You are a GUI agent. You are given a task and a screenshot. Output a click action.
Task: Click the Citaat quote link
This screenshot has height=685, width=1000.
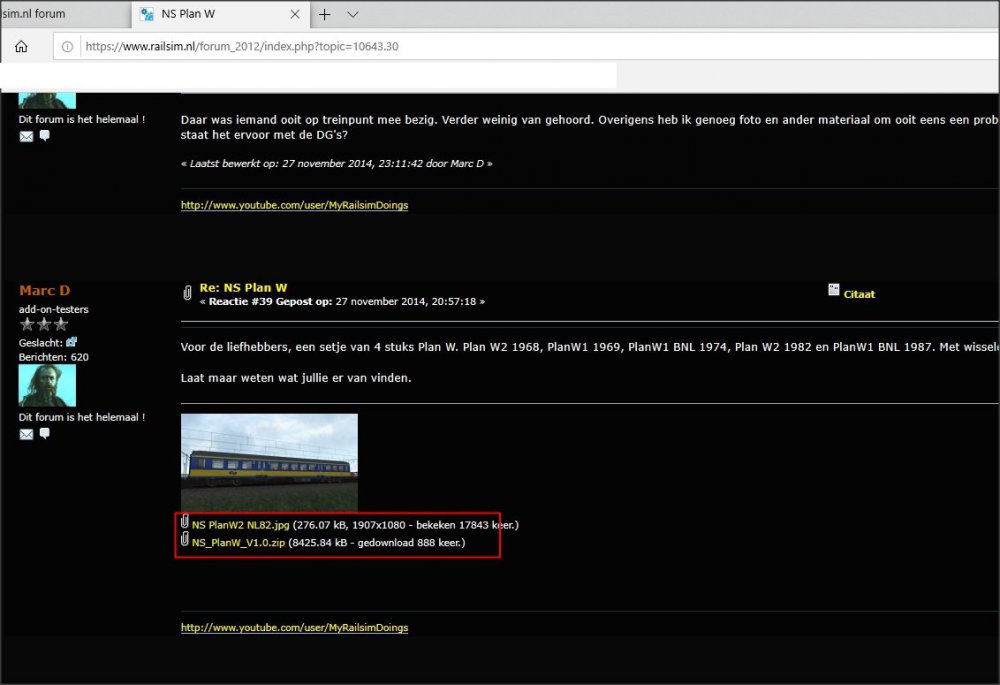click(x=859, y=294)
